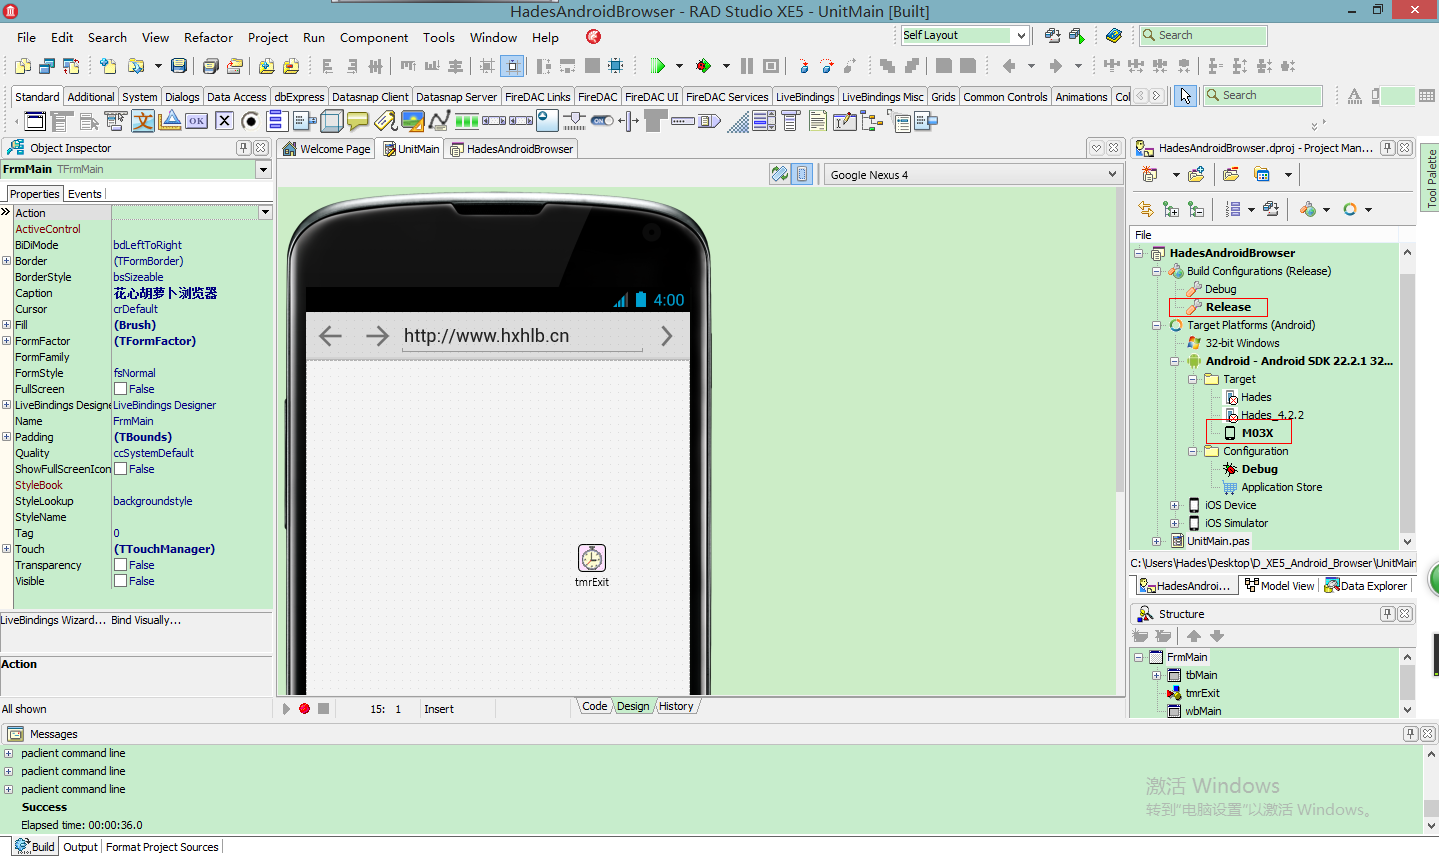The width and height of the screenshot is (1439, 860).
Task: Expand the iOS Device platform node
Action: coord(1175,505)
